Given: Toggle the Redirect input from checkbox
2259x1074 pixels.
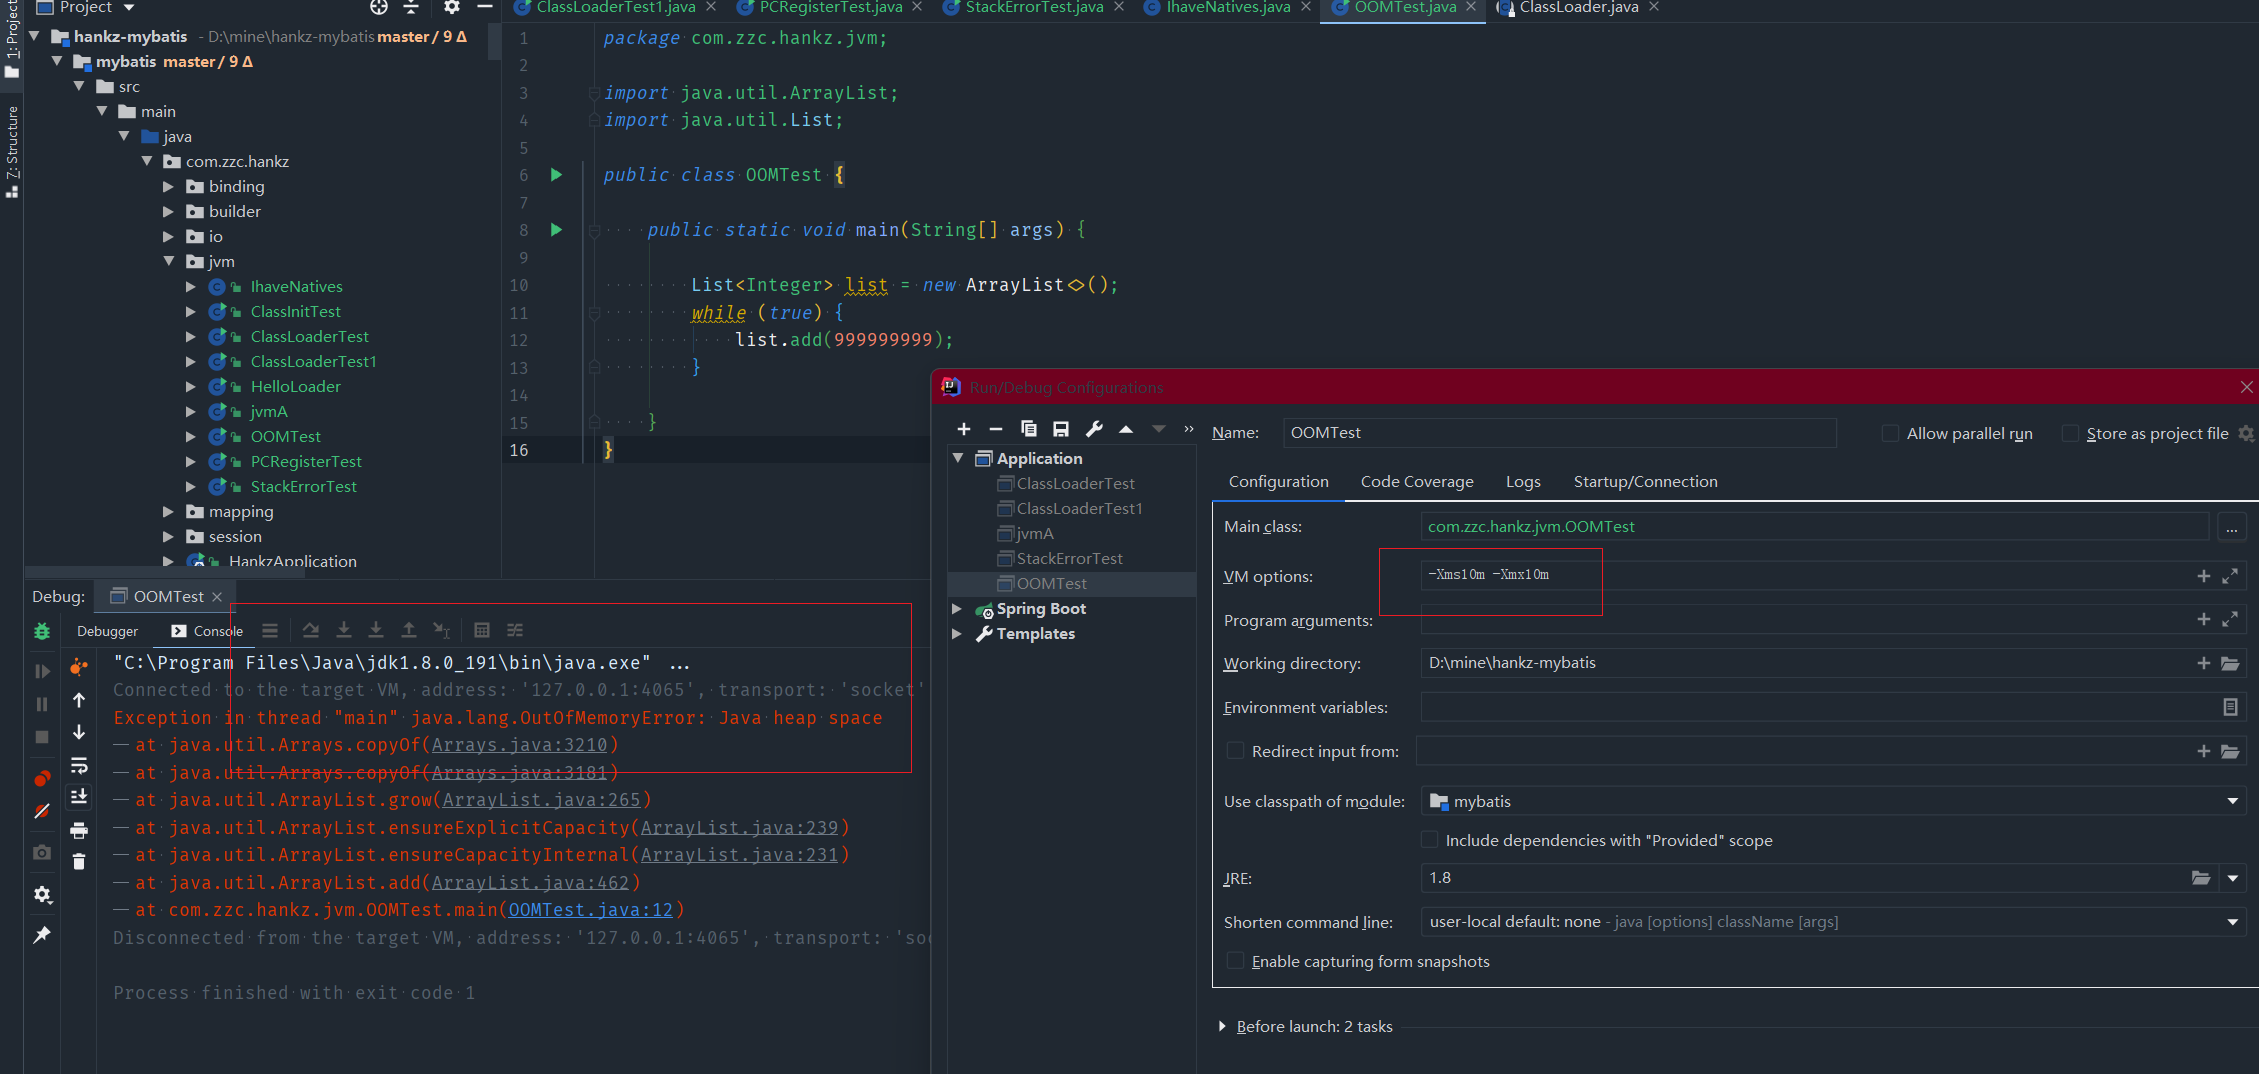Looking at the screenshot, I should coord(1235,751).
